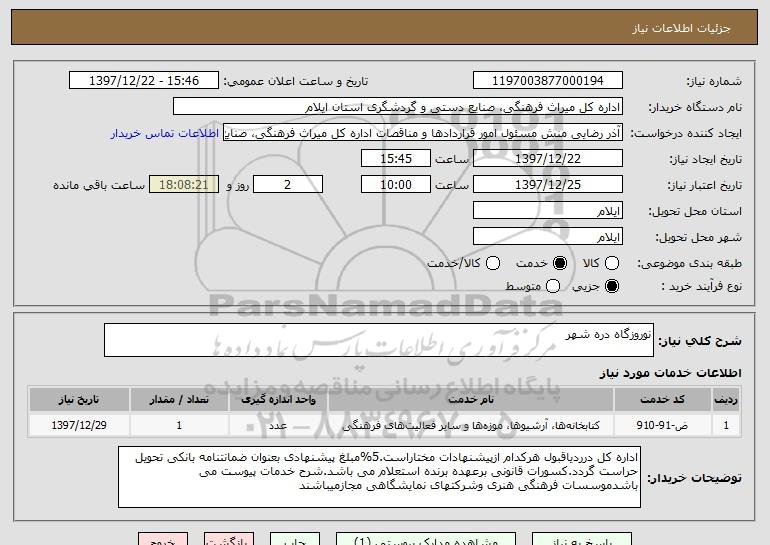The width and height of the screenshot is (770, 545).
Task: Click the ردیف column header
Action: [x=726, y=400]
